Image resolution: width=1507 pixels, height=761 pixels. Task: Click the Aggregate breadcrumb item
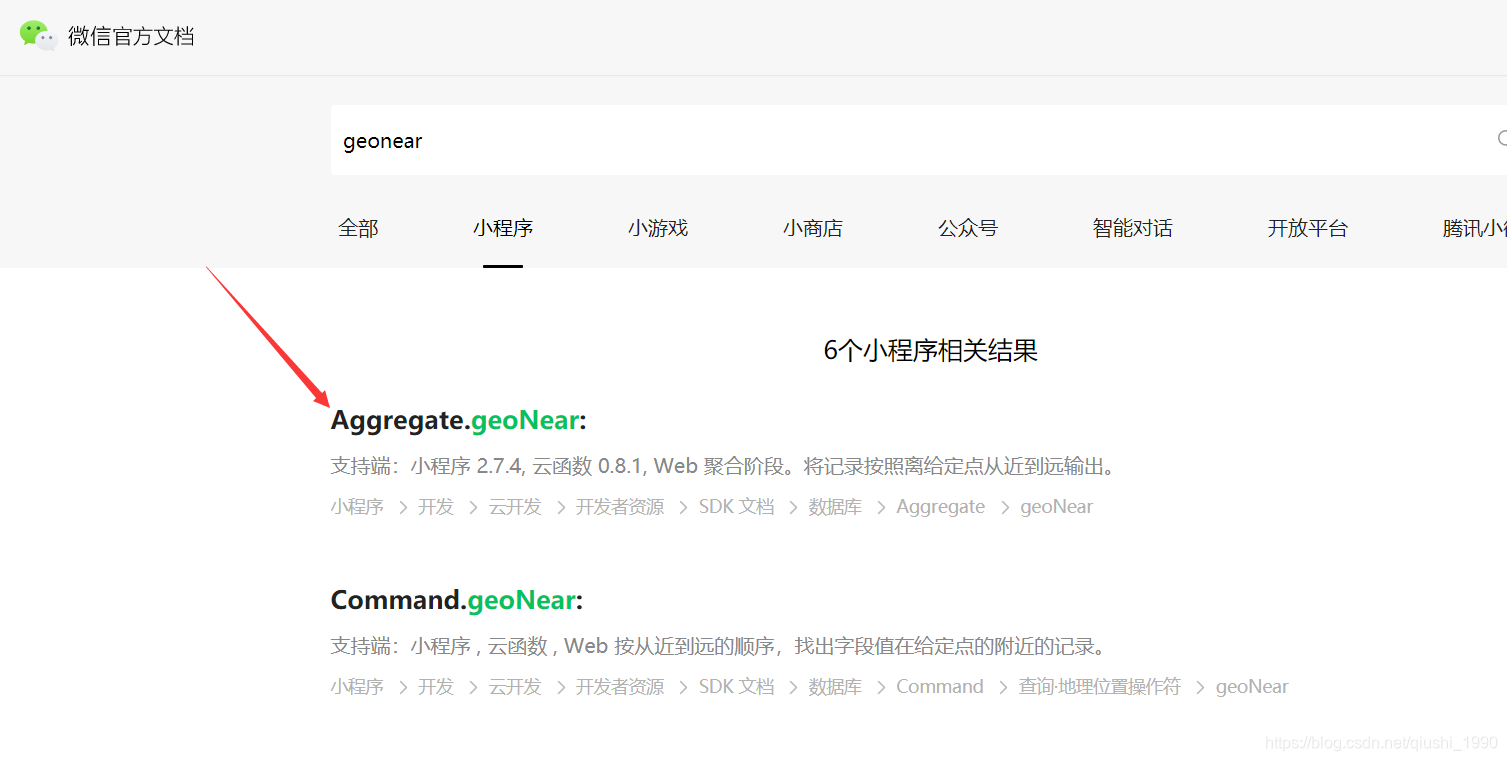pyautogui.click(x=940, y=507)
